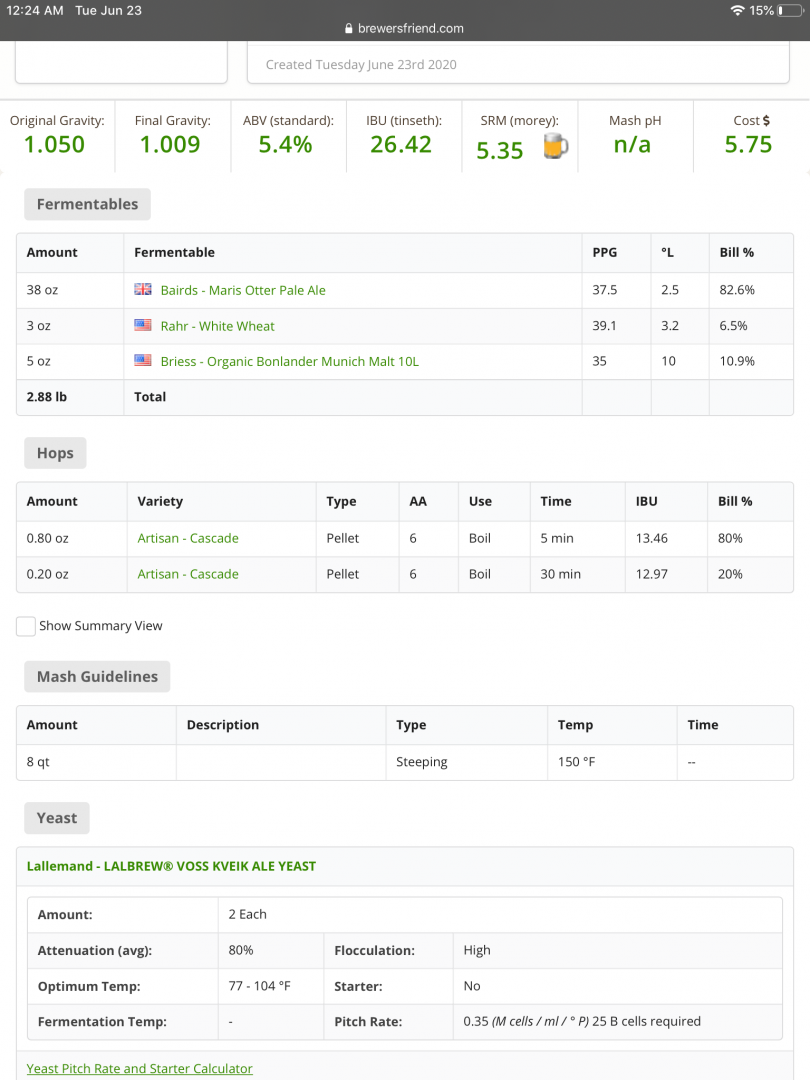Tap the lock icon in address bar
This screenshot has width=810, height=1080.
click(x=349, y=29)
